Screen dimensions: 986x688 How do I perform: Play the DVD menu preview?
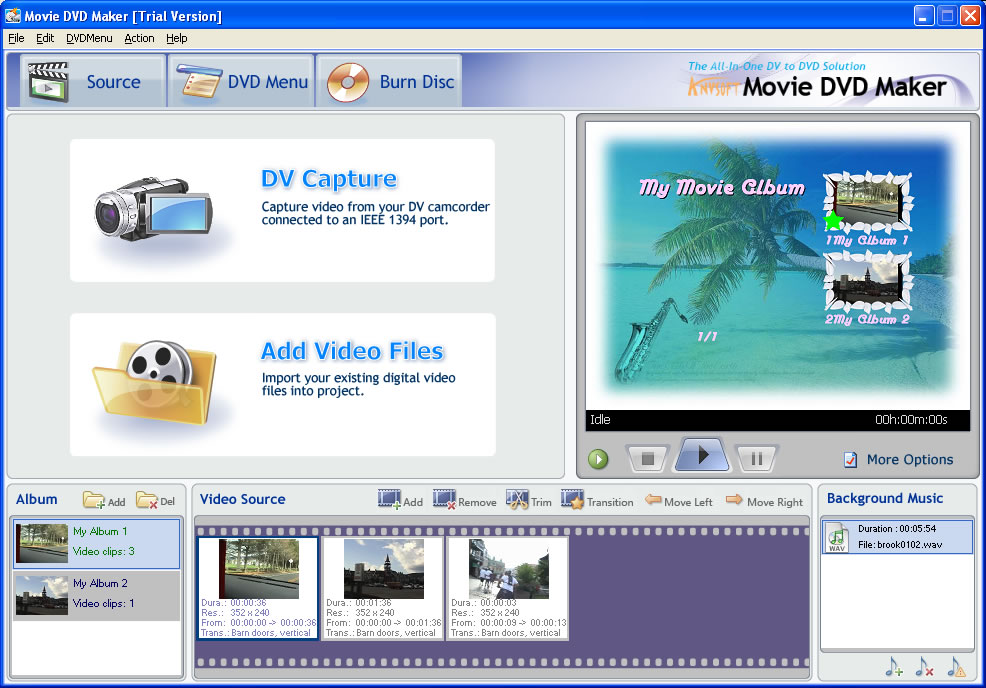(x=702, y=456)
